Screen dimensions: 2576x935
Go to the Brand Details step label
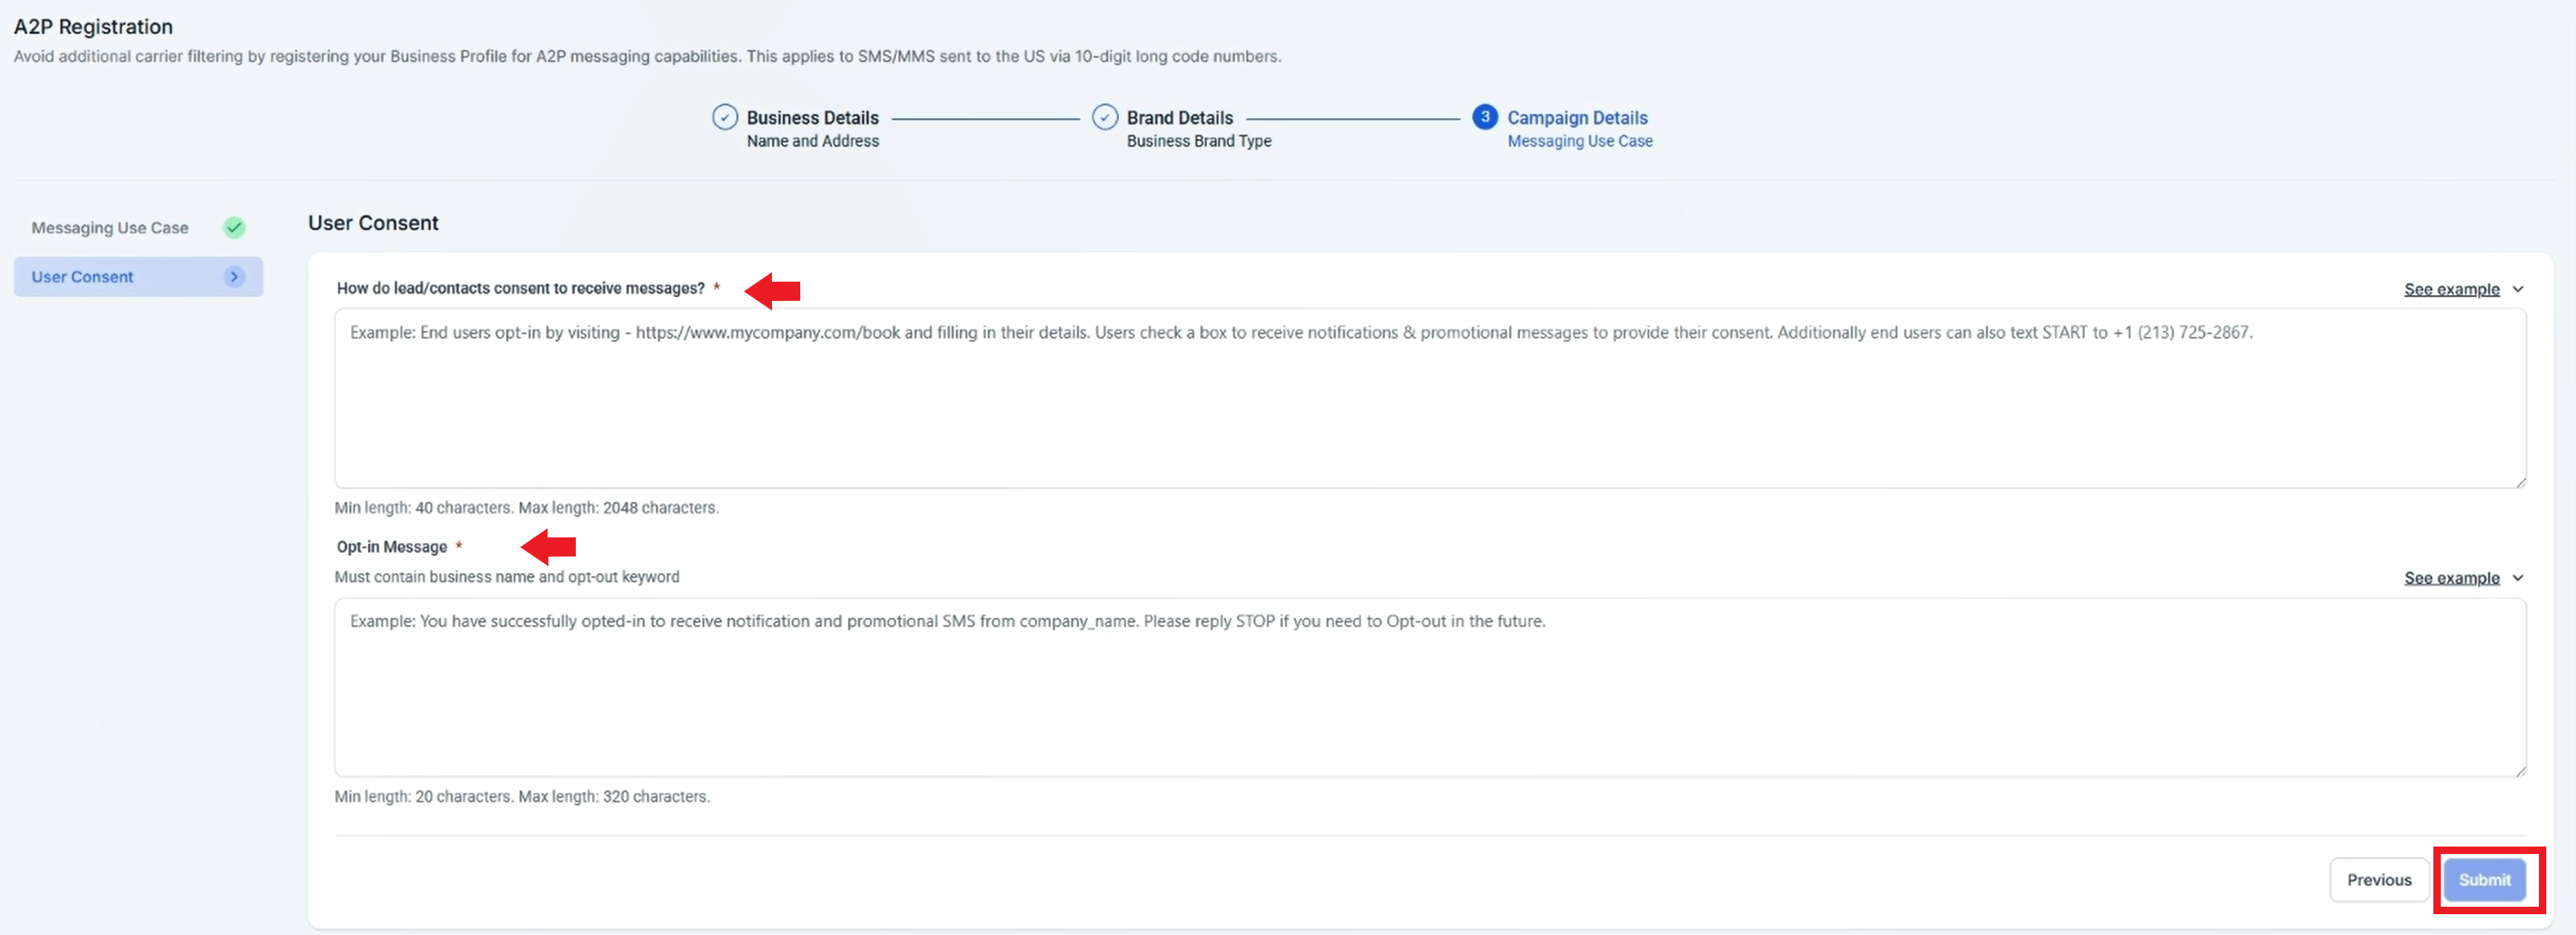coord(1179,117)
